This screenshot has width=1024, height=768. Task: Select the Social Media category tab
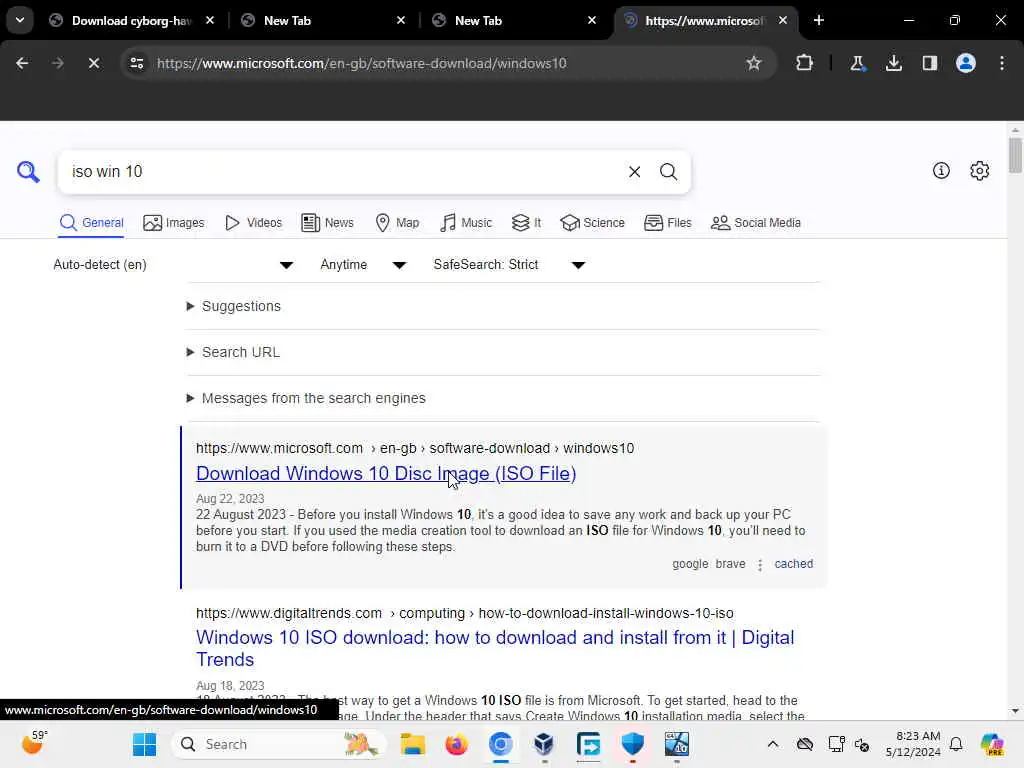(756, 223)
